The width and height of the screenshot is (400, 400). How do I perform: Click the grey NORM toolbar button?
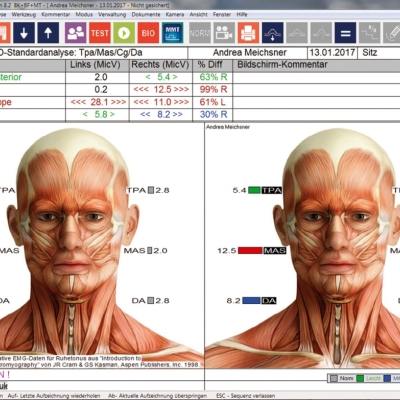pyautogui.click(x=200, y=33)
